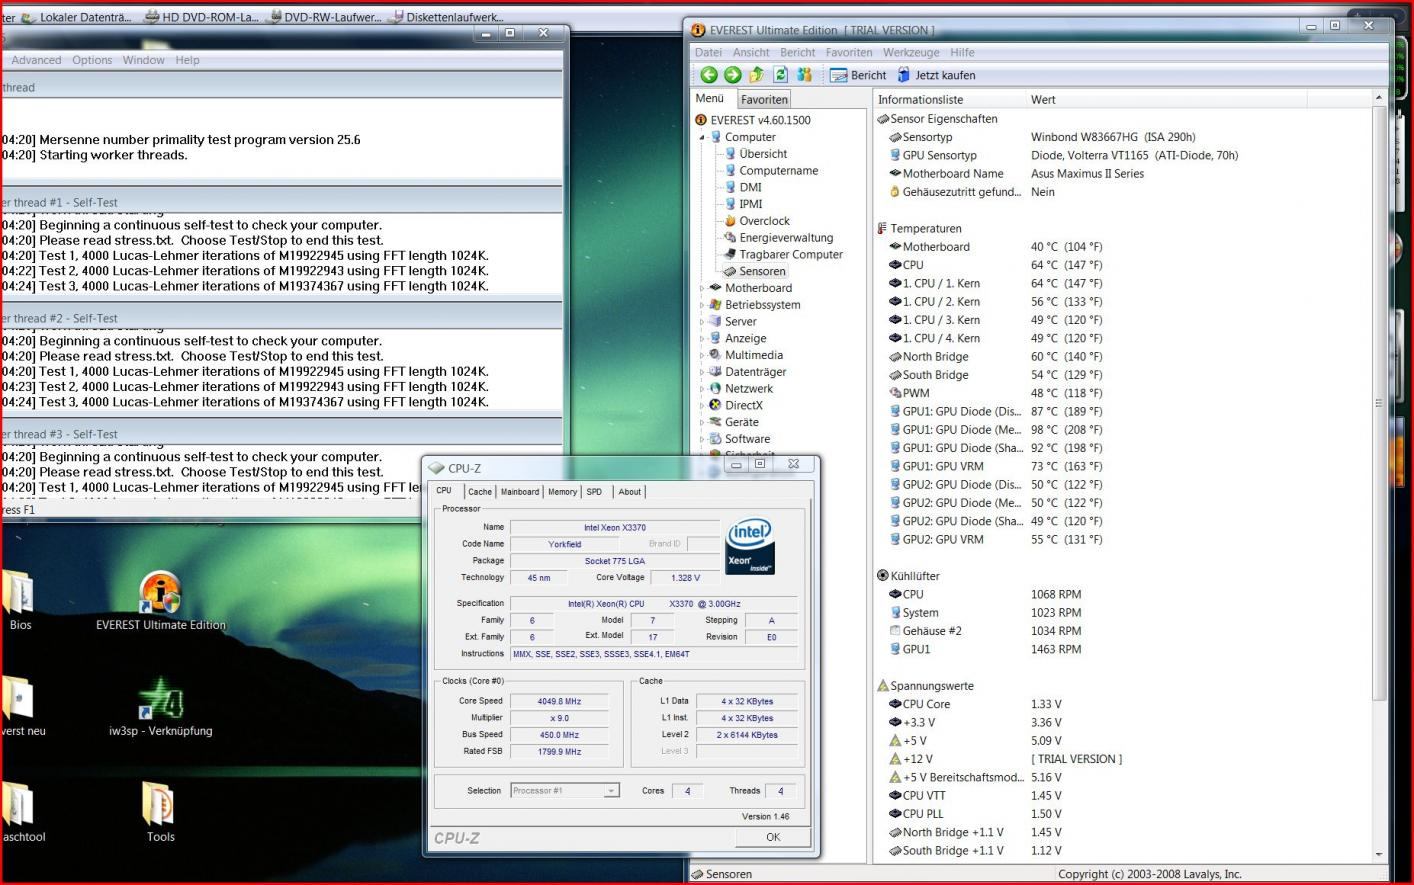Open the Werkzeuge menu

(x=910, y=53)
